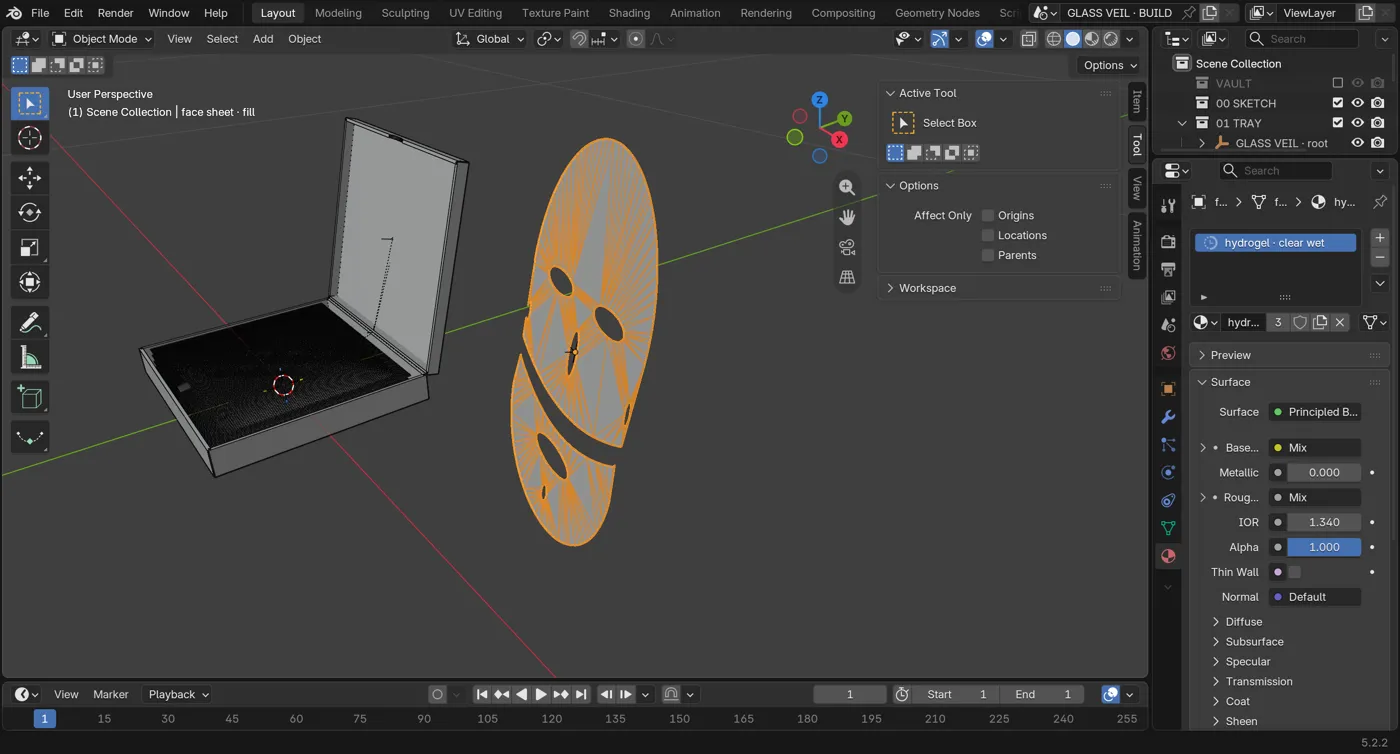Switch viewport to wireframe shading

[x=1054, y=39]
